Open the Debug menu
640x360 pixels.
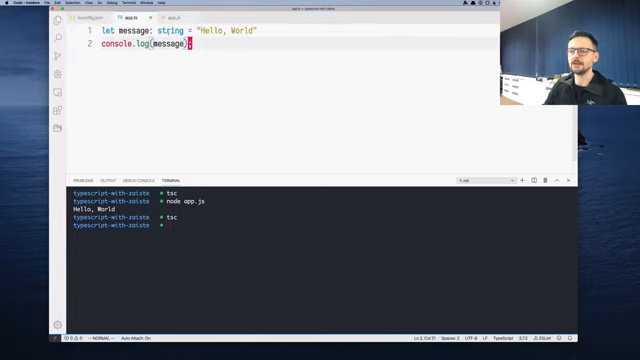[x=112, y=3]
